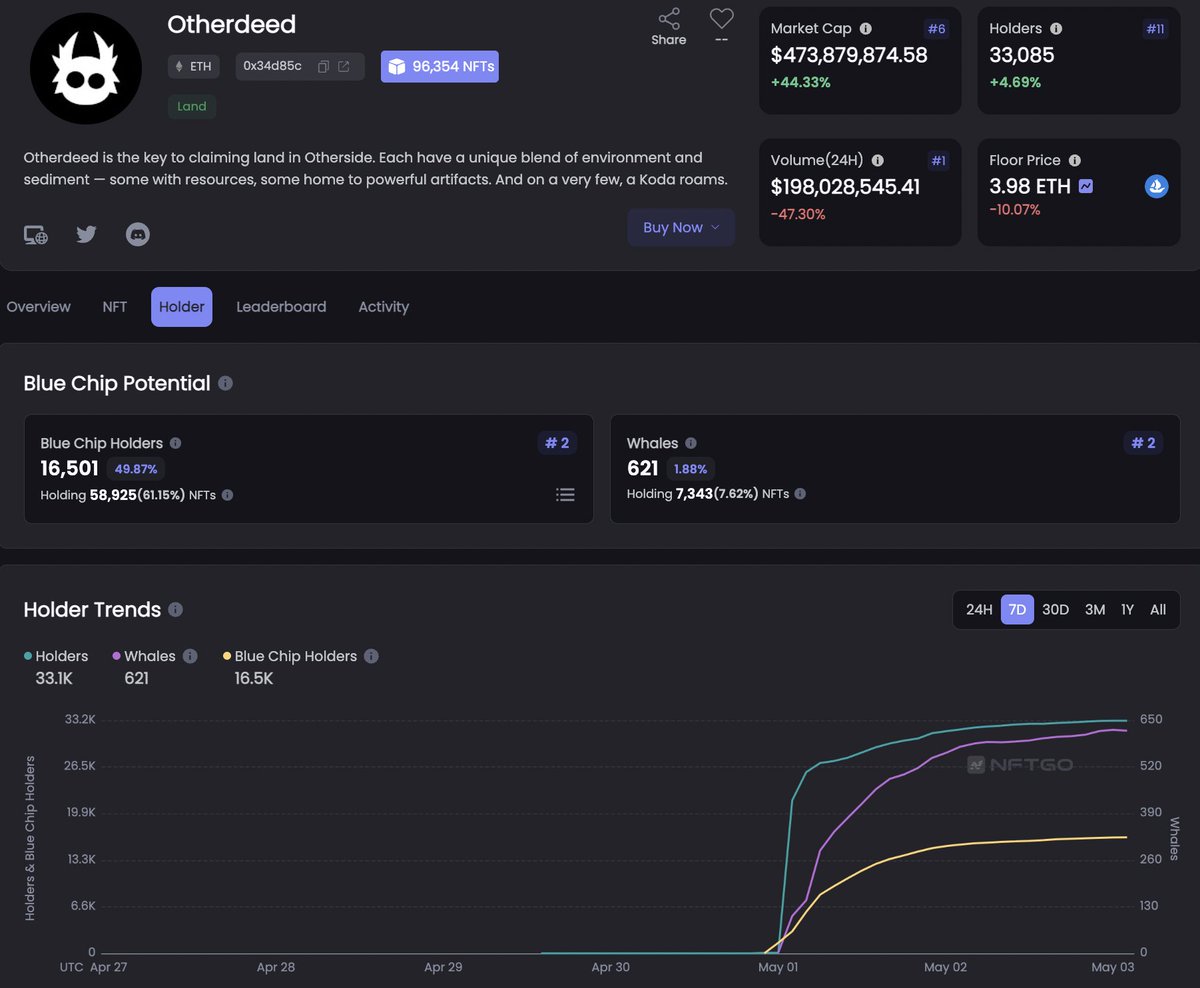Click the Market Cap info icon
This screenshot has height=988, width=1200.
pos(866,29)
